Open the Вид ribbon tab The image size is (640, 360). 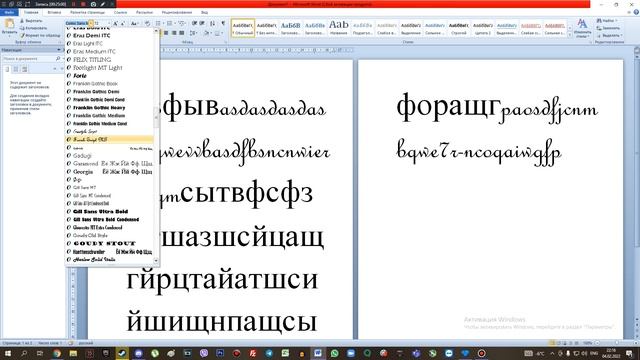(204, 12)
